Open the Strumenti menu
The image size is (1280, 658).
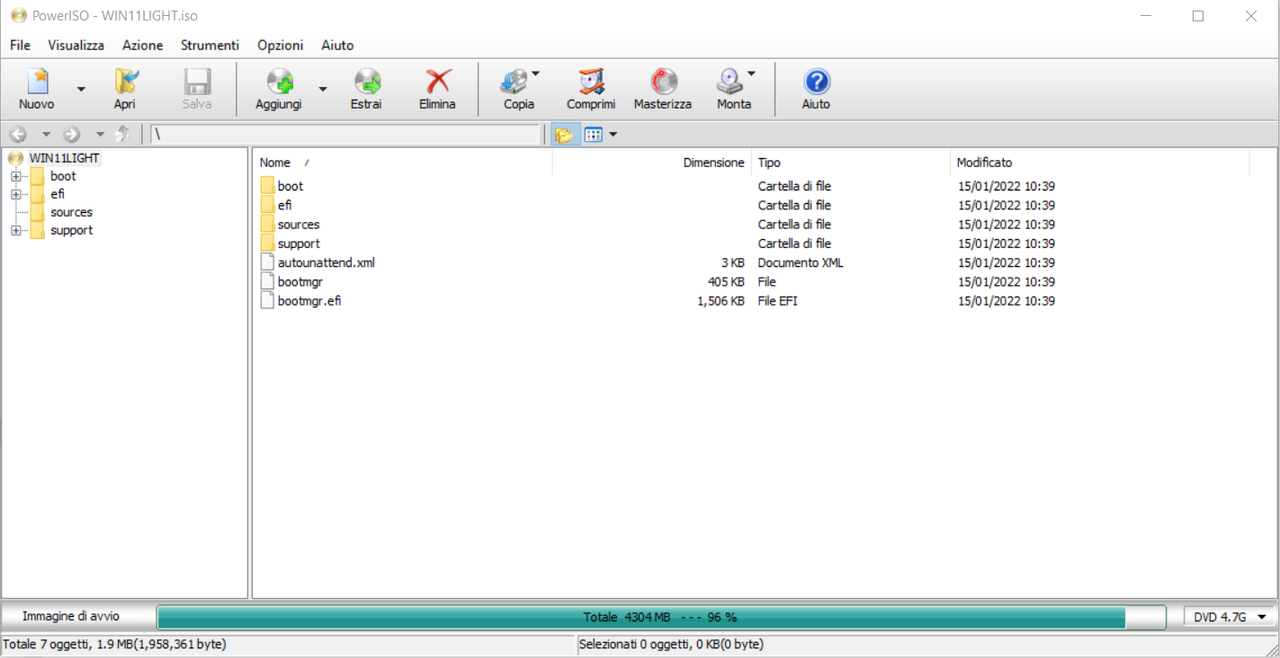pyautogui.click(x=210, y=45)
